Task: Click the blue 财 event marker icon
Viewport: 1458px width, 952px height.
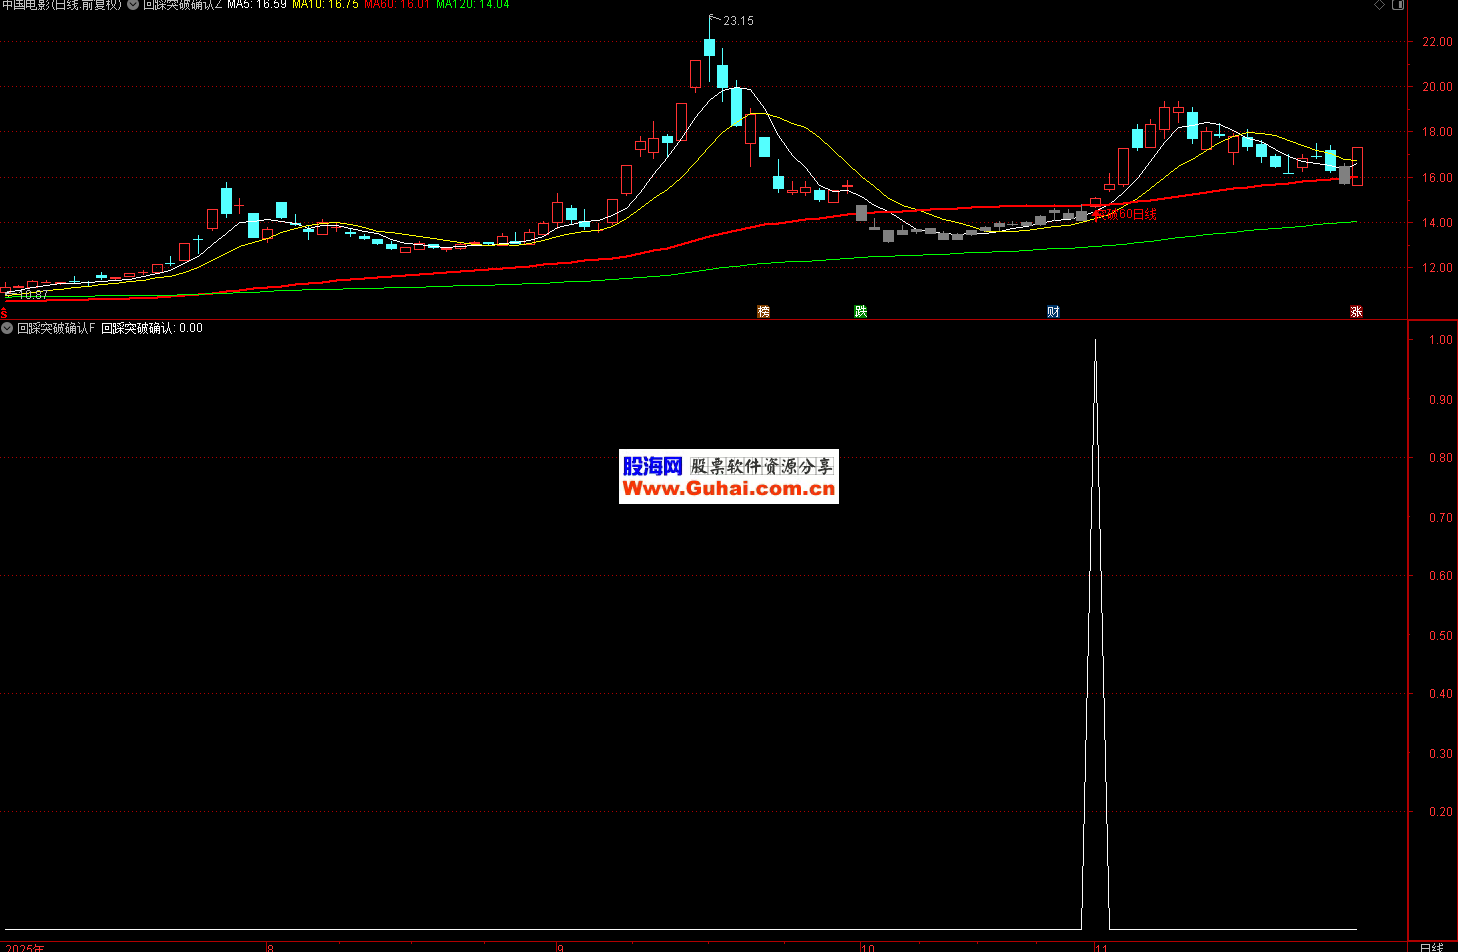Action: [1053, 312]
